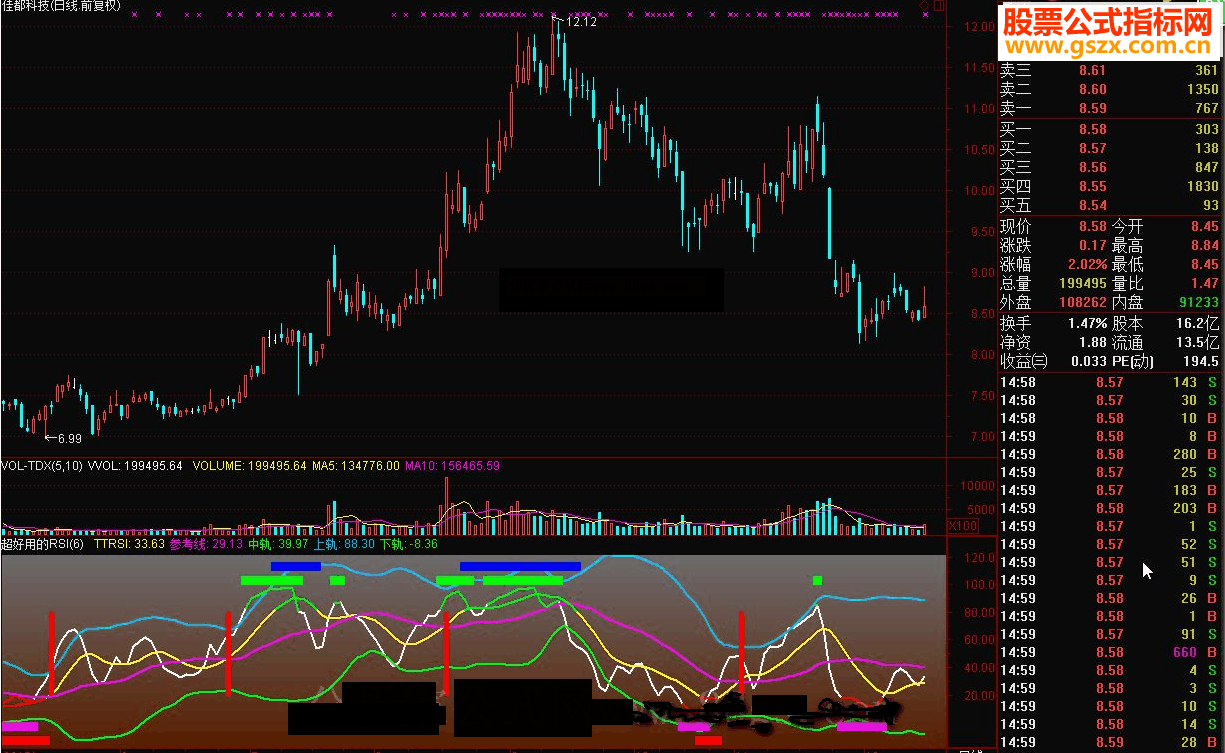The width and height of the screenshot is (1225, 753).
Task: Click the VVOL: 199495.64 value
Action: (135, 465)
